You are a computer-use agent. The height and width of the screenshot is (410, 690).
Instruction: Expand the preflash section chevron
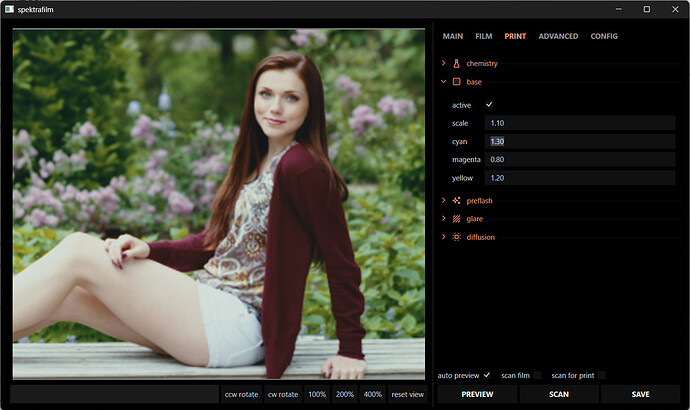point(444,201)
